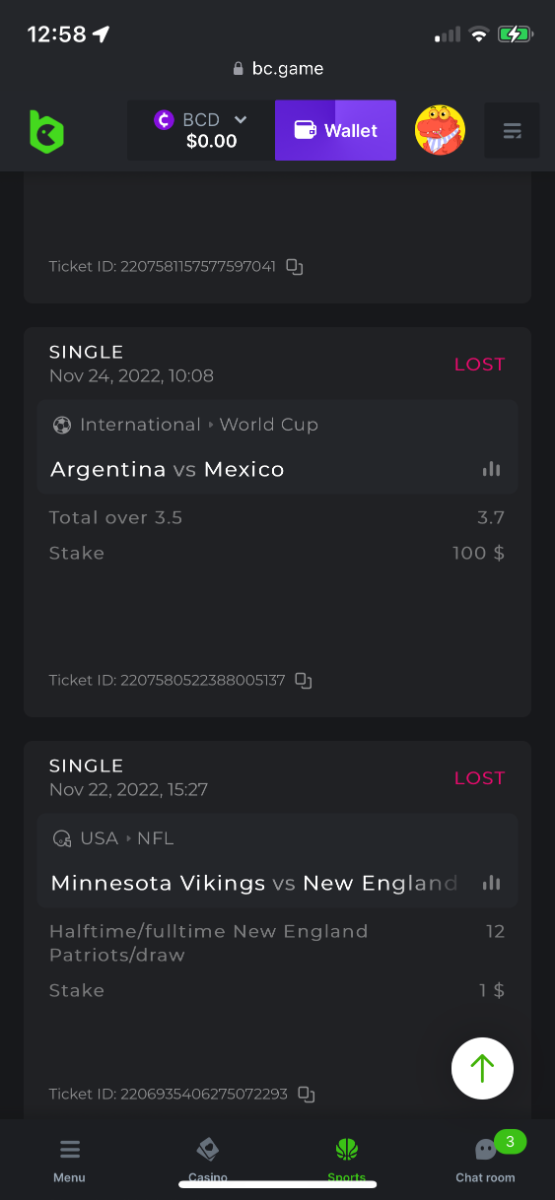
Task: Open the Wallet
Action: [336, 130]
